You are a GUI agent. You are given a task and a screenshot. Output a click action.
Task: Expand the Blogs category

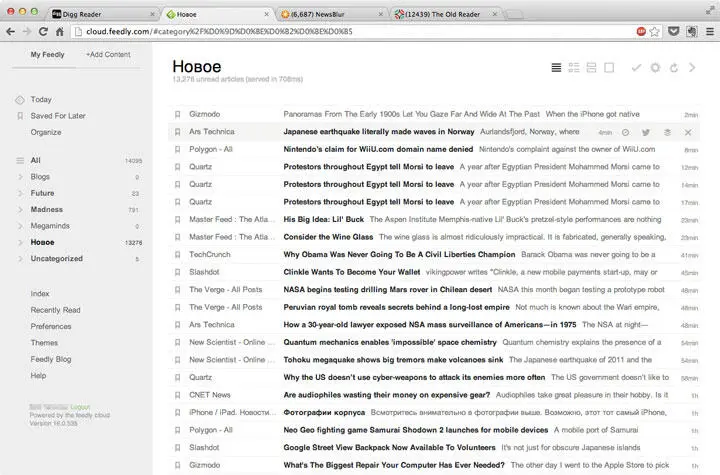20,177
